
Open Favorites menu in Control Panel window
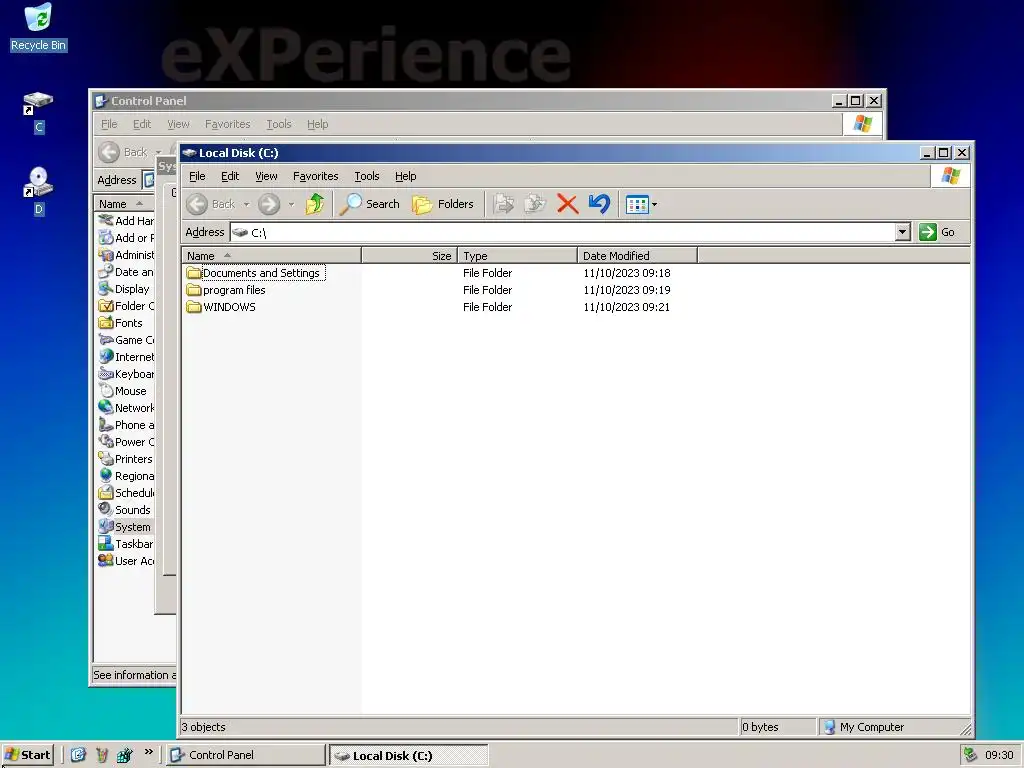[227, 124]
